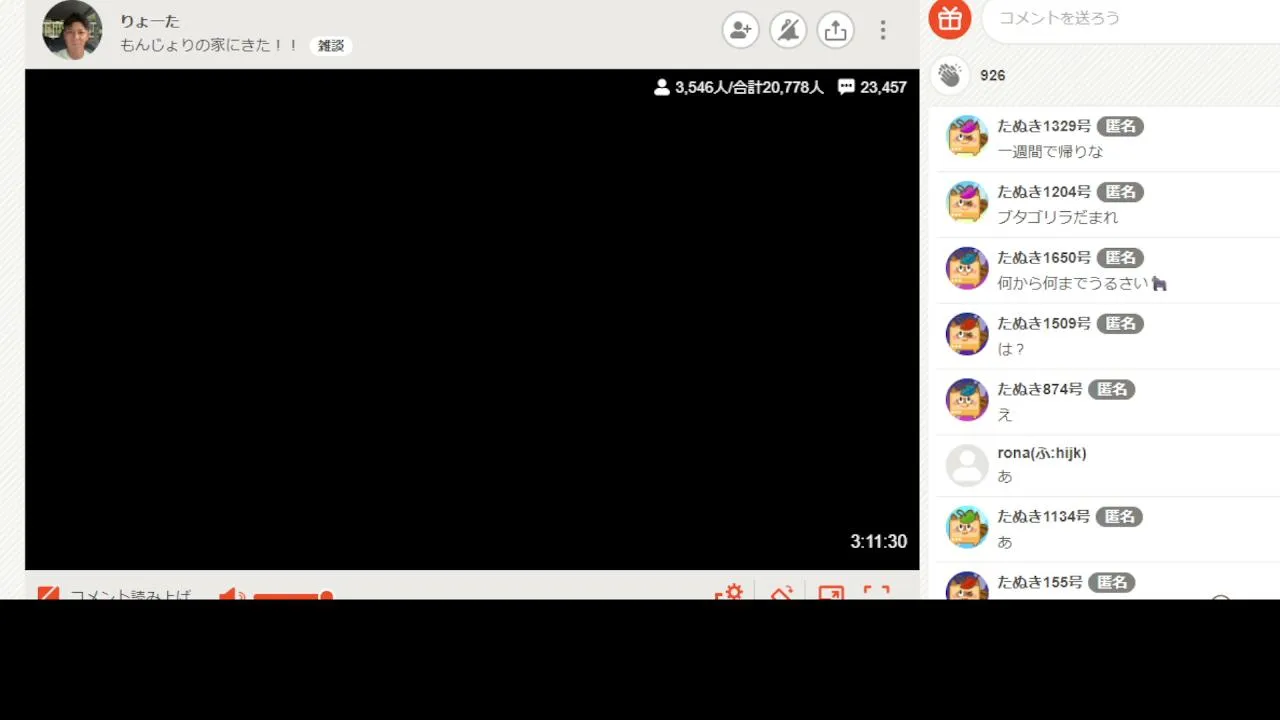Open streamer りょーた profile picture
Image resolution: width=1280 pixels, height=720 pixels.
(72, 30)
